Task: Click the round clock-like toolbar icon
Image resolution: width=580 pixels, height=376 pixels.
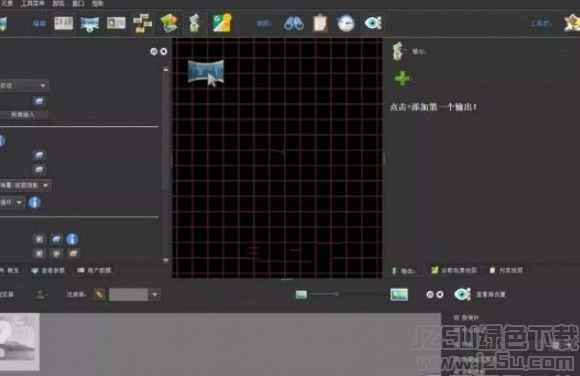Action: [x=346, y=23]
